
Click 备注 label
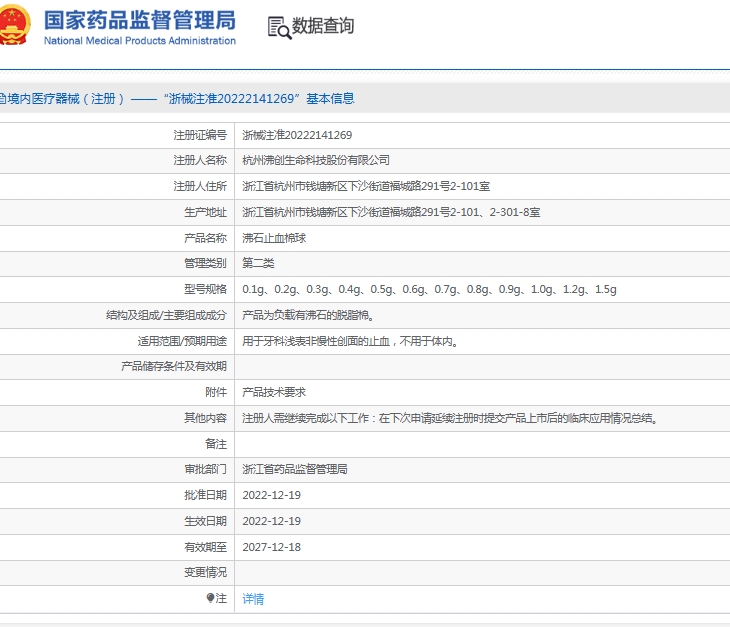point(216,445)
